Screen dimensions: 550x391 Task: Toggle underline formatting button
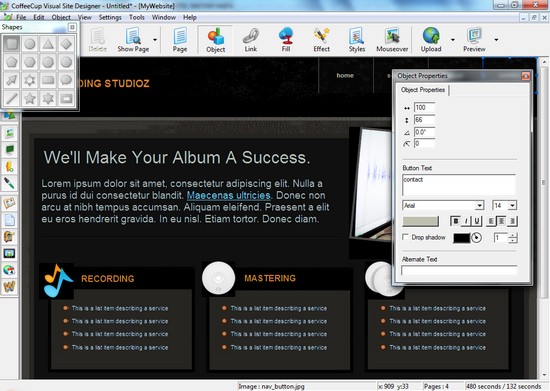[x=476, y=221]
